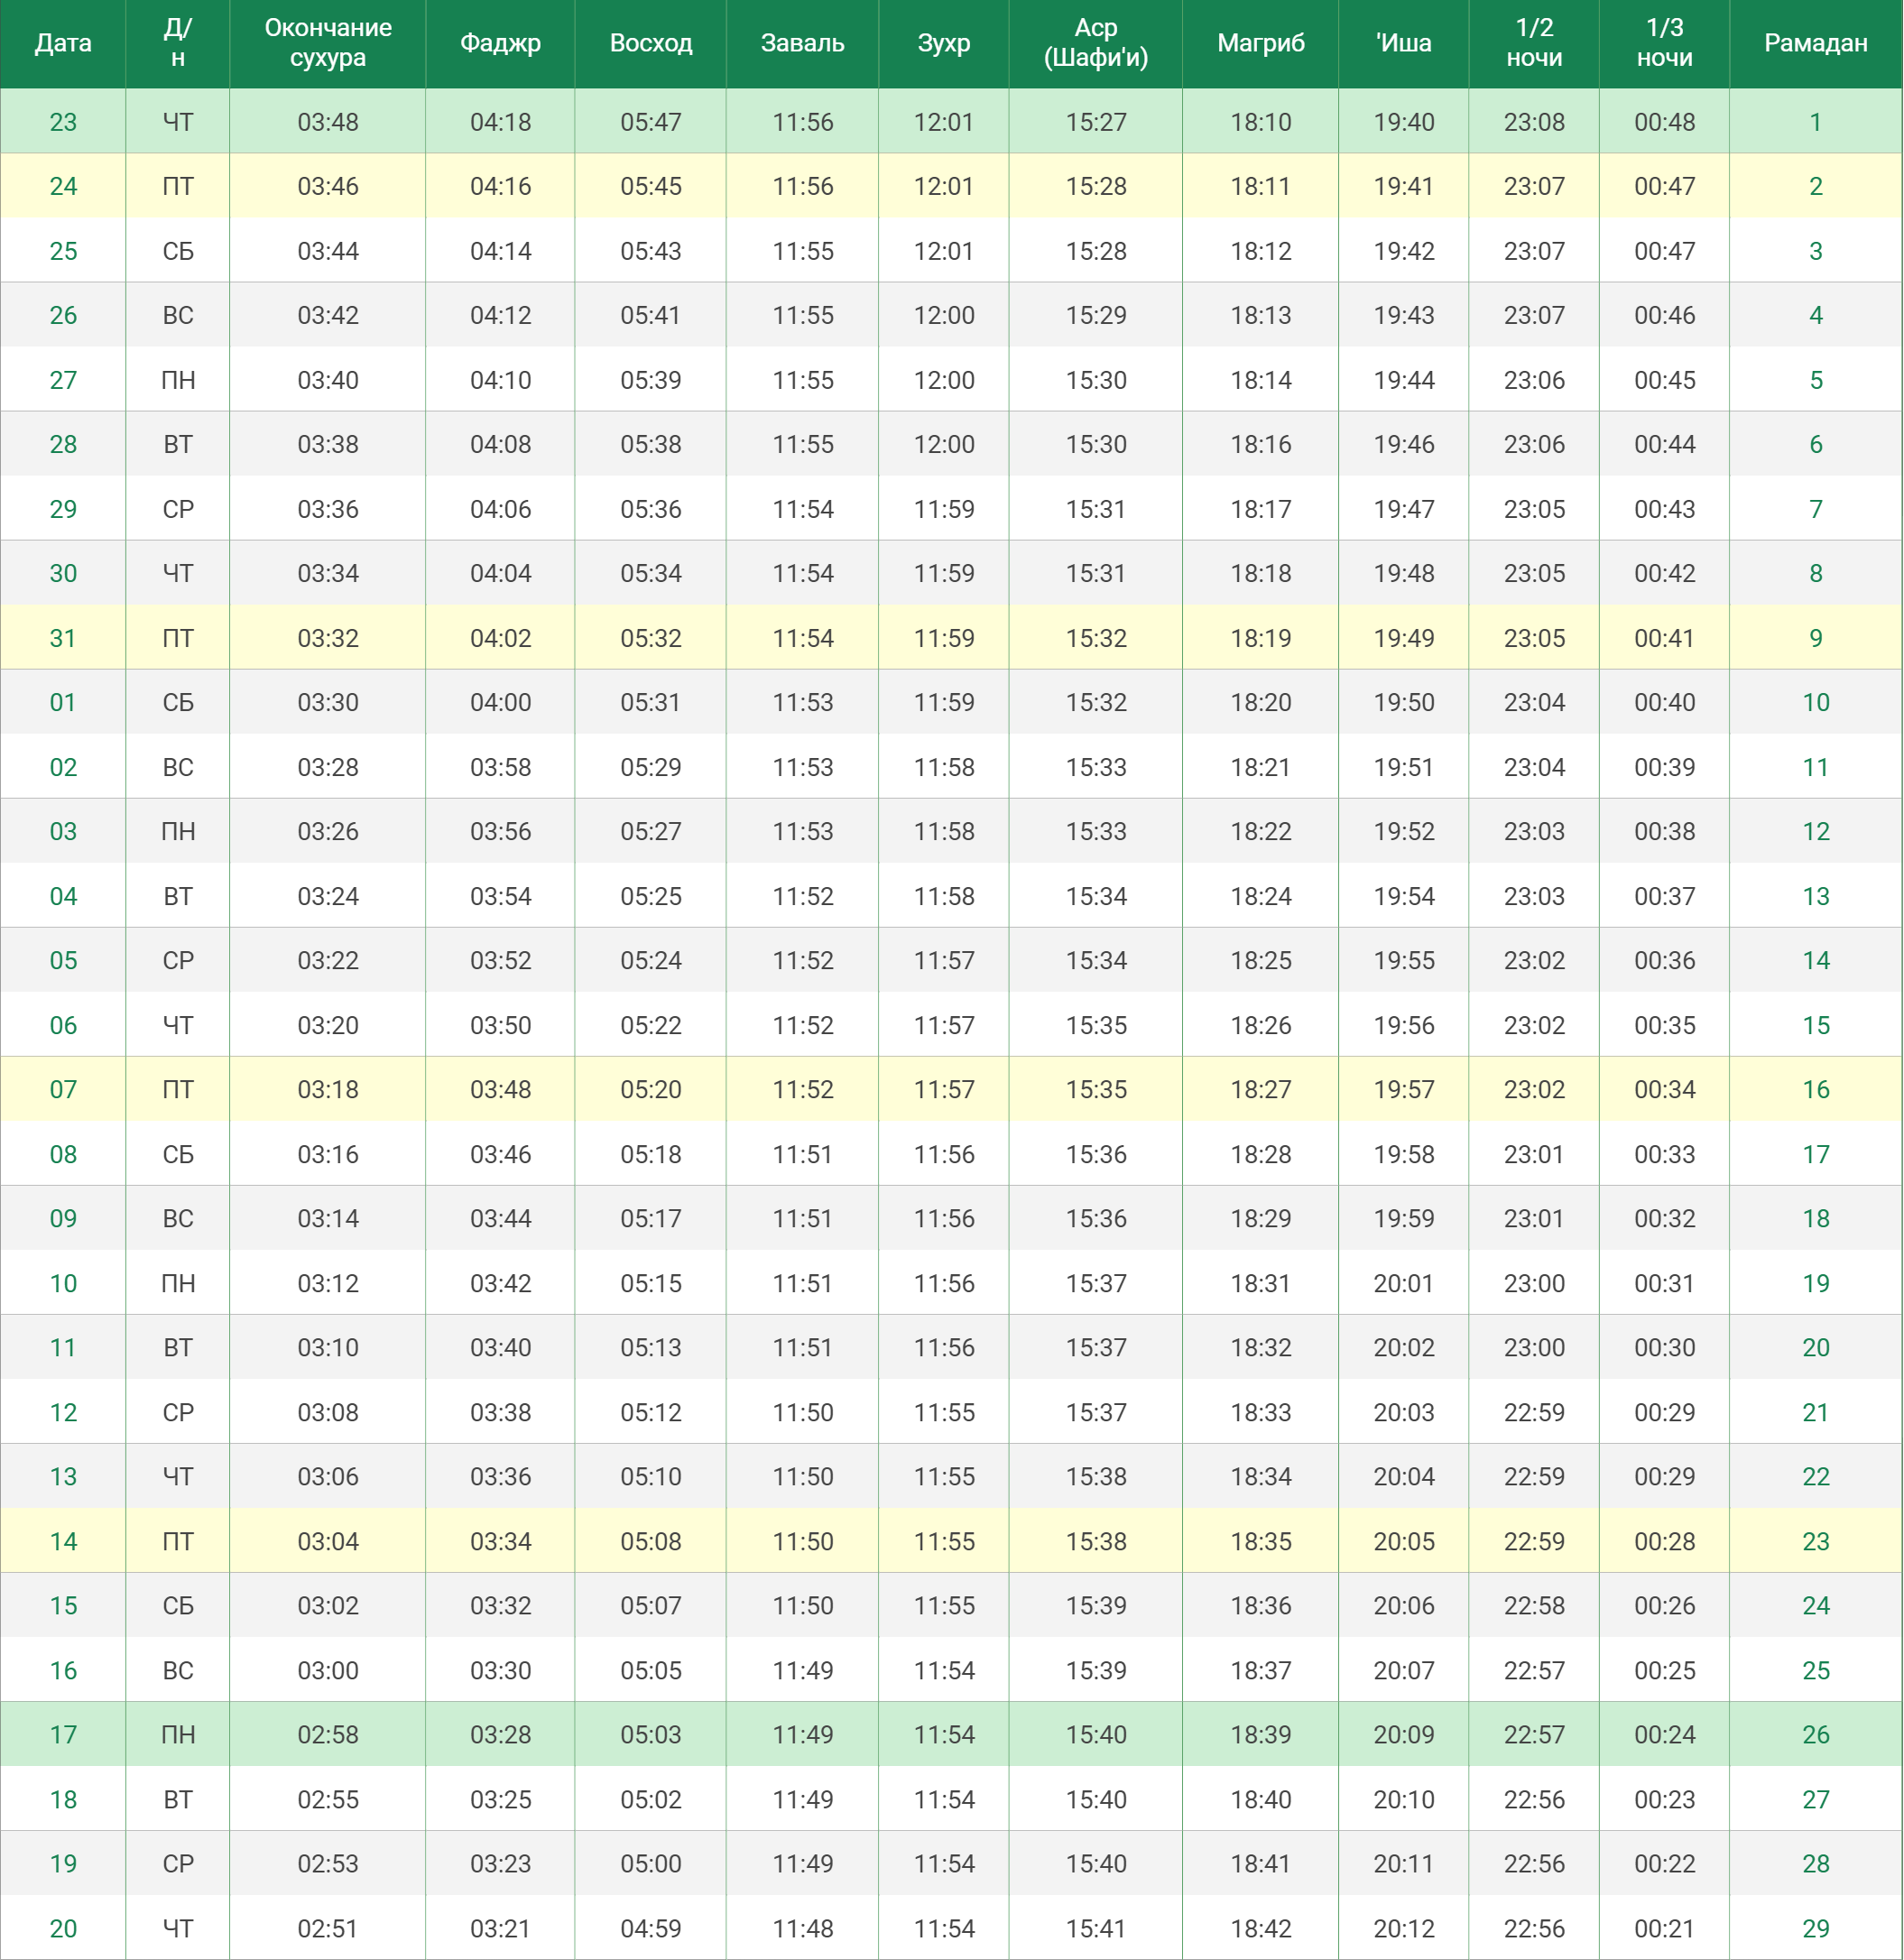Click Ramadan day 26 cell
The height and width of the screenshot is (1960, 1904).
pyautogui.click(x=1815, y=1734)
